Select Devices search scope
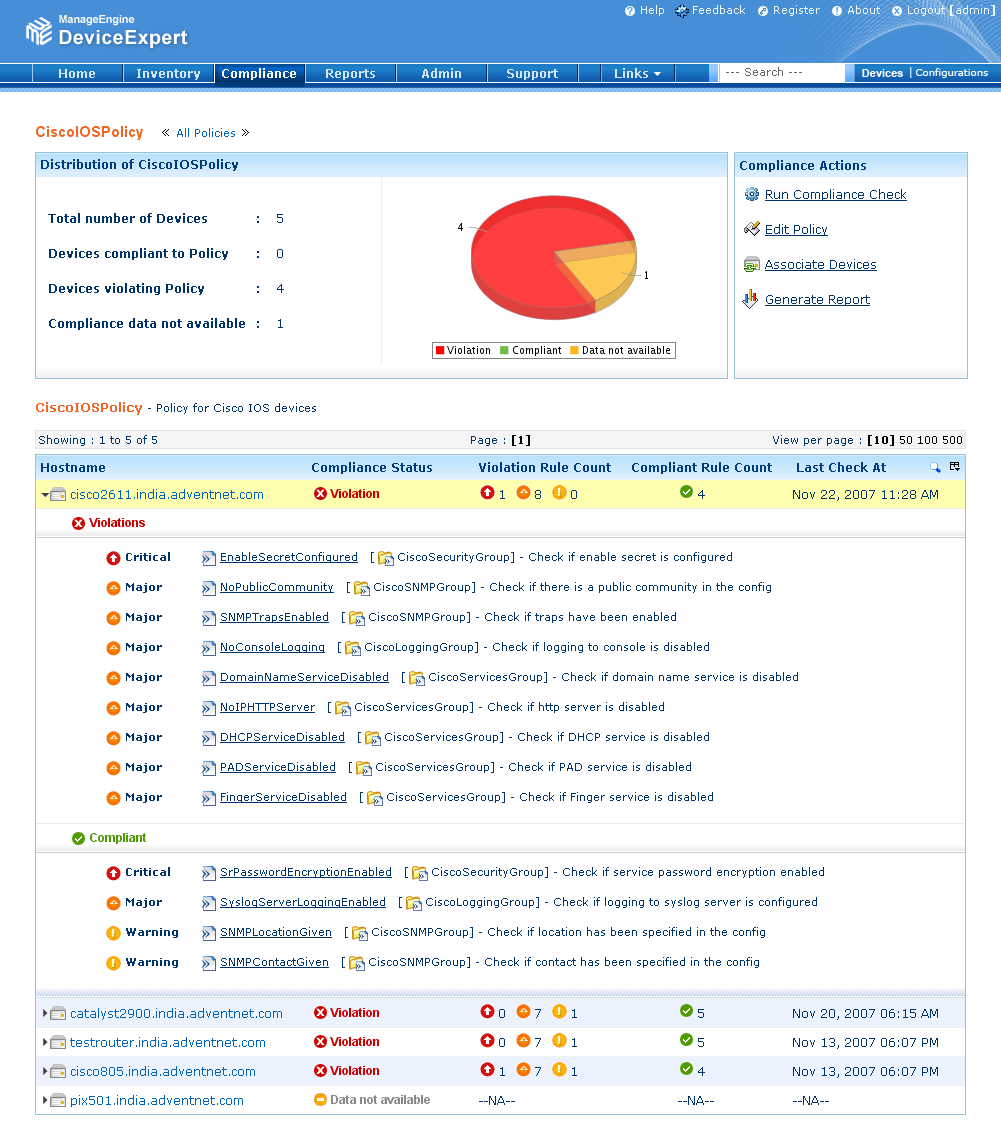1001x1134 pixels. [882, 73]
